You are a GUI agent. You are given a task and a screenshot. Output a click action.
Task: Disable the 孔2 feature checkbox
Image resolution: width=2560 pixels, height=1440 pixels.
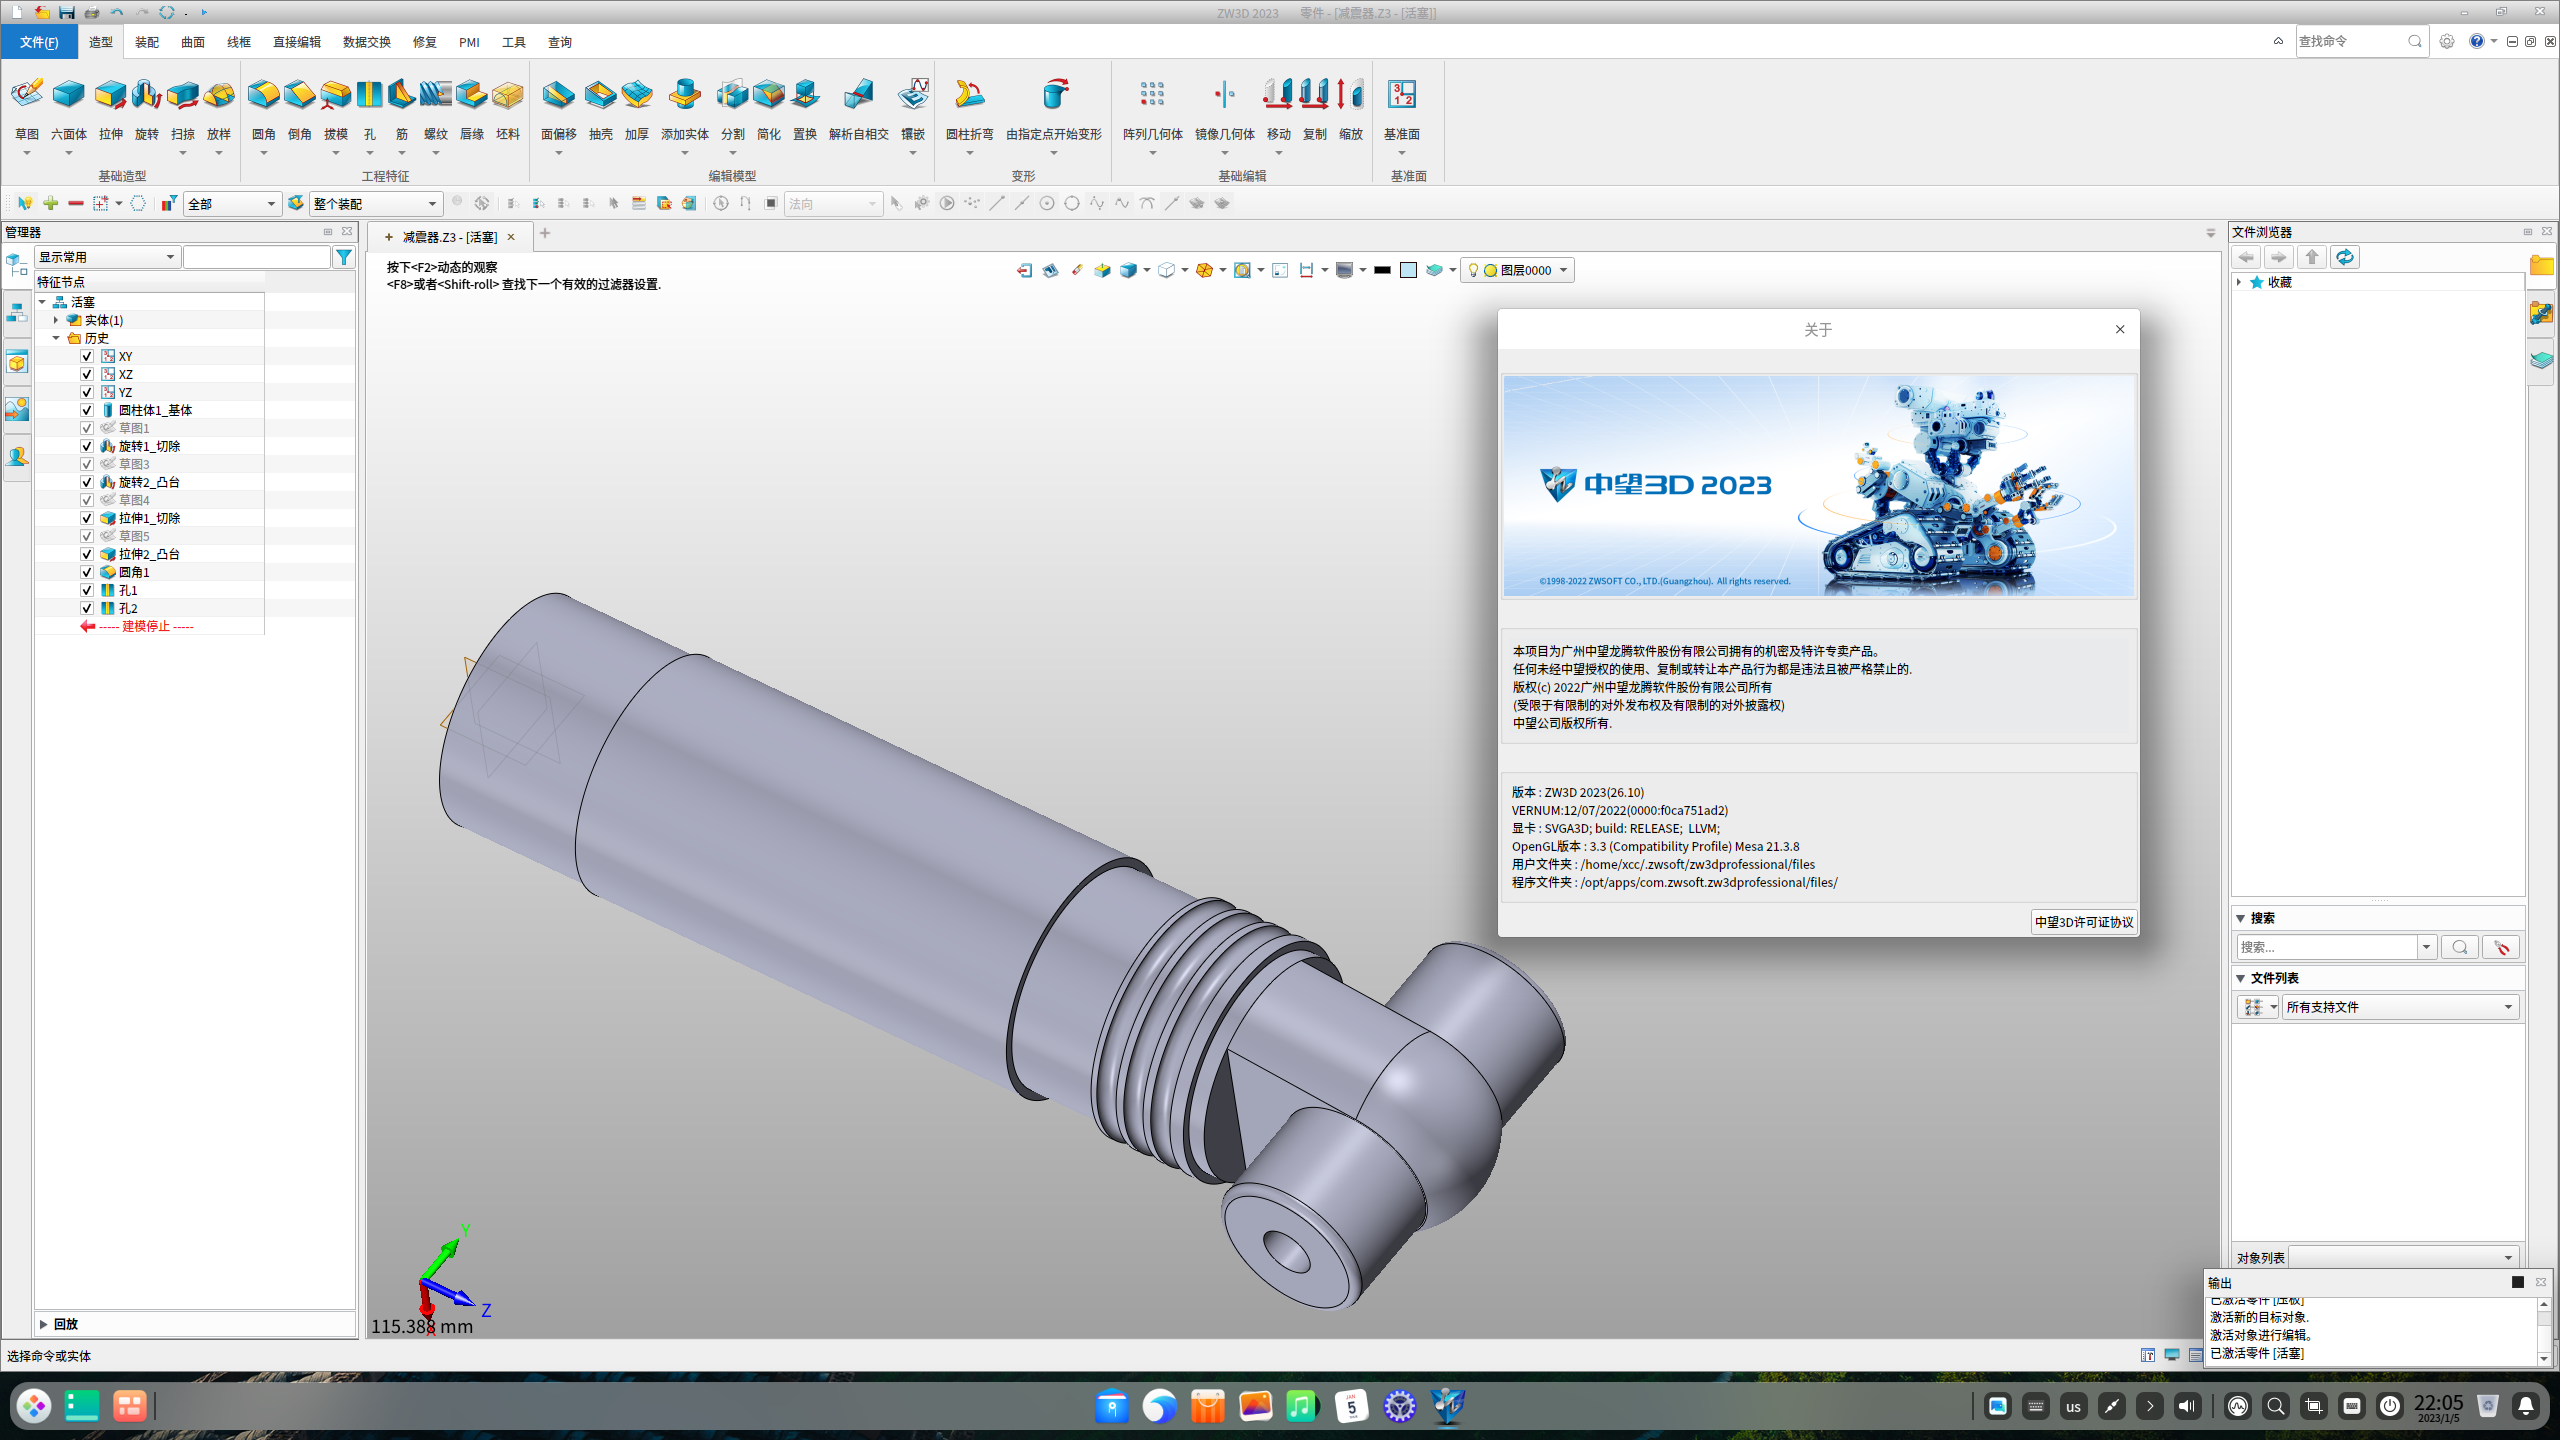(87, 607)
